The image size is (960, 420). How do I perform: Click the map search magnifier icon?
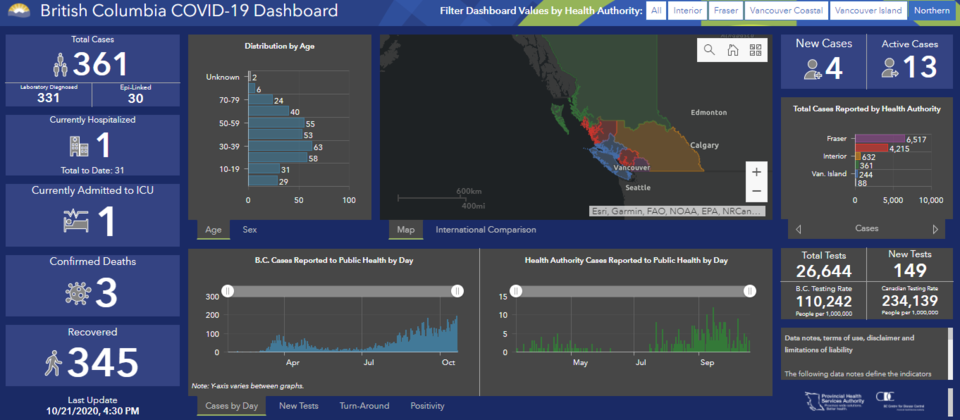coord(709,50)
